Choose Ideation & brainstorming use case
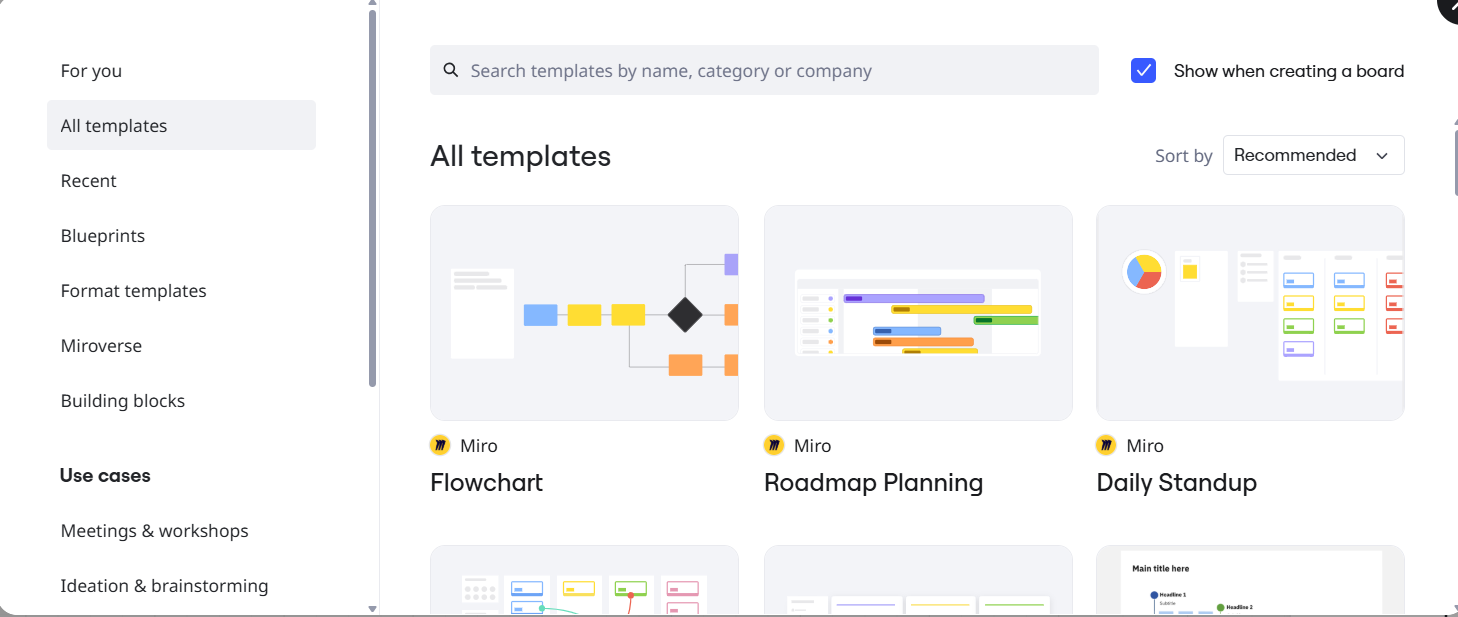1458x617 pixels. click(x=165, y=586)
